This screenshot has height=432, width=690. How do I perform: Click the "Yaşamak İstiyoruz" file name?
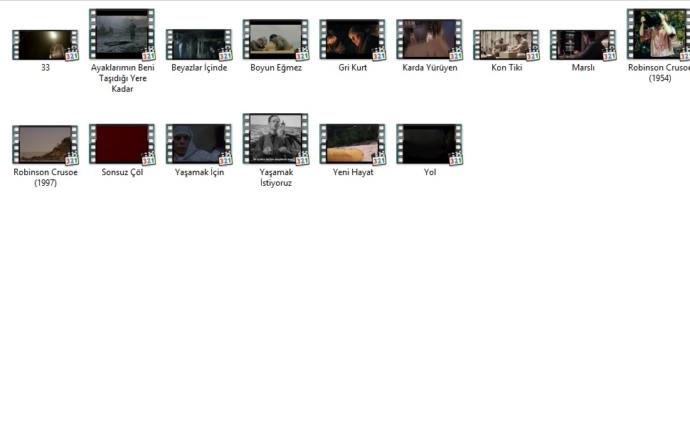point(276,178)
